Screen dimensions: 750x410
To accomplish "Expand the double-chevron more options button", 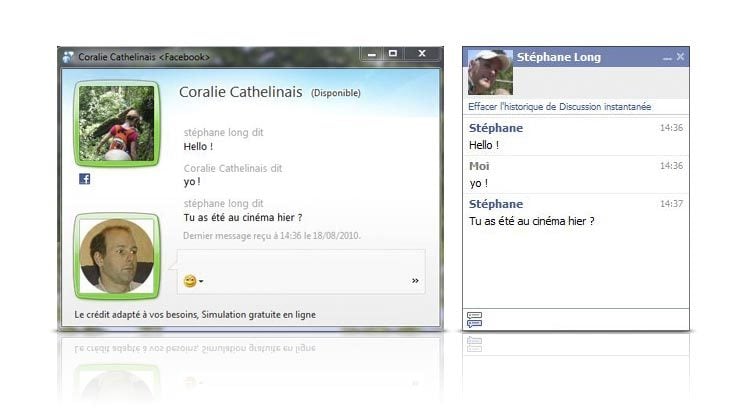I will click(x=415, y=281).
